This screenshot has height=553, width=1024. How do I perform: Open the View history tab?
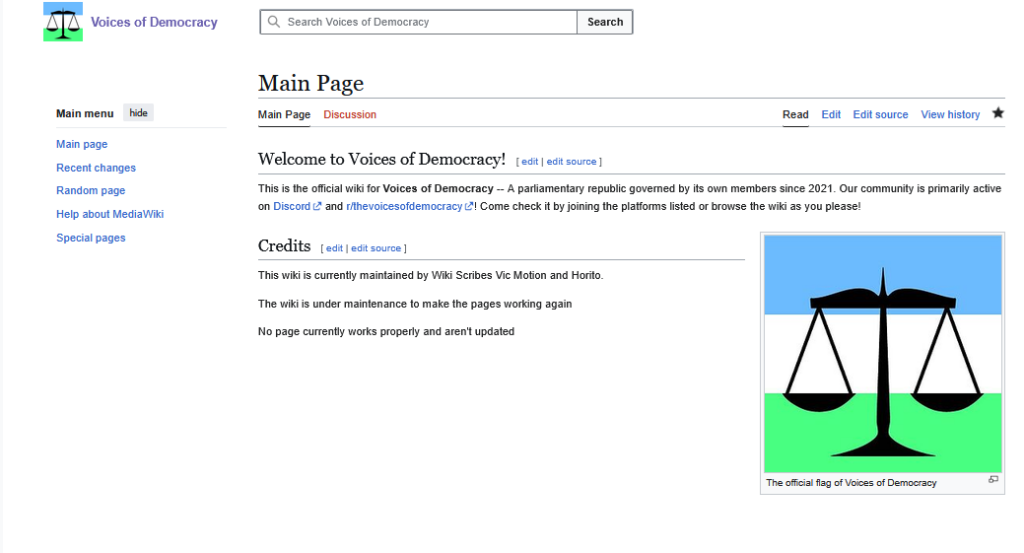pos(950,114)
